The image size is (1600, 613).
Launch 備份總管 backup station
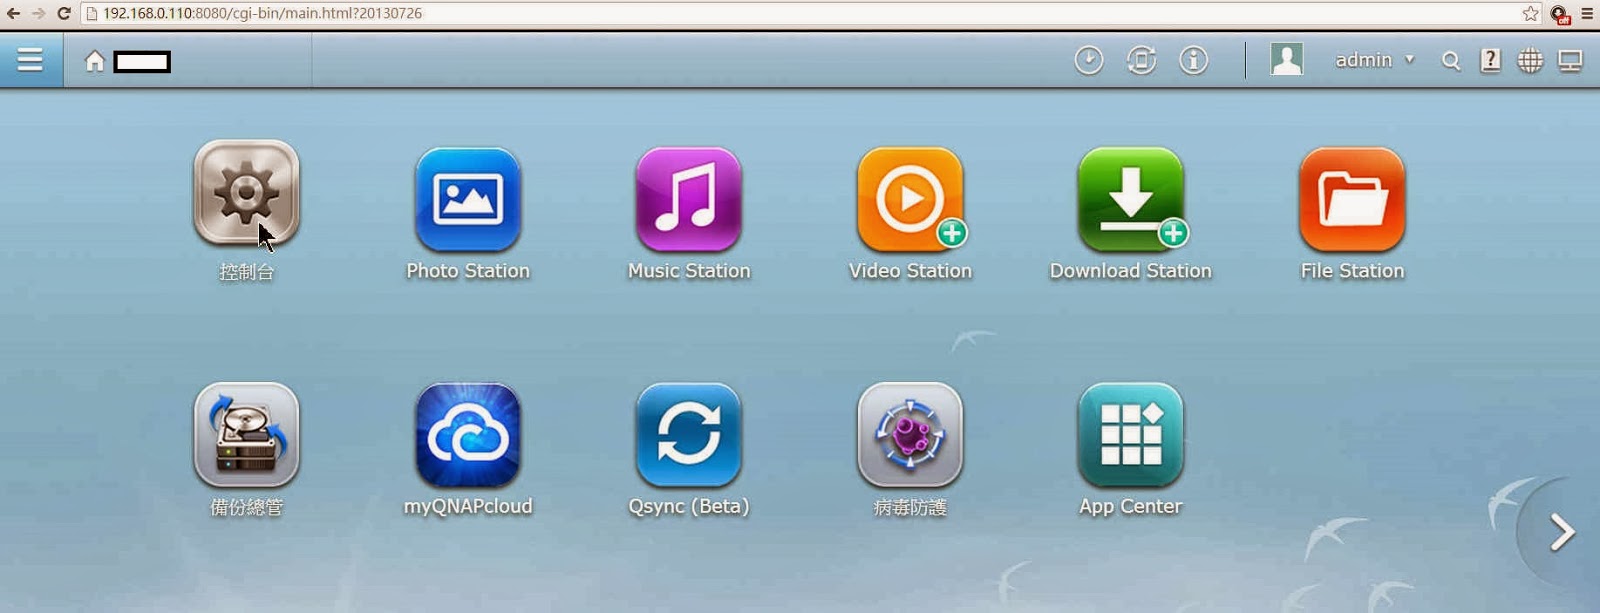[246, 435]
